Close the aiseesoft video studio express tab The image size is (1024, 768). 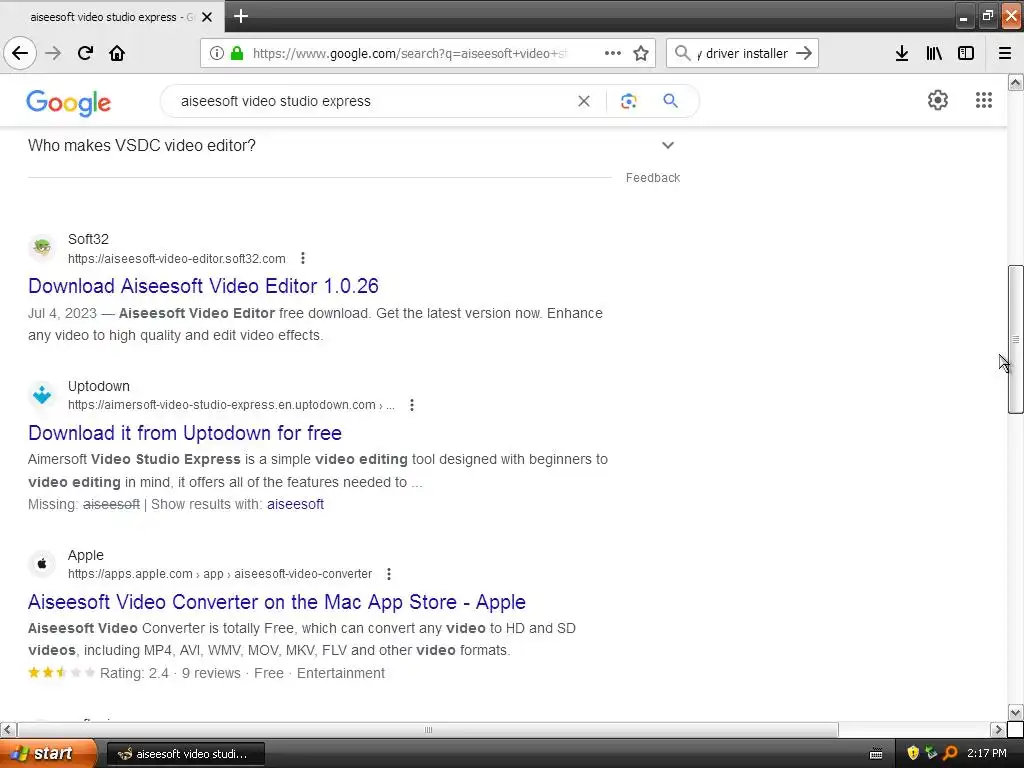click(207, 17)
